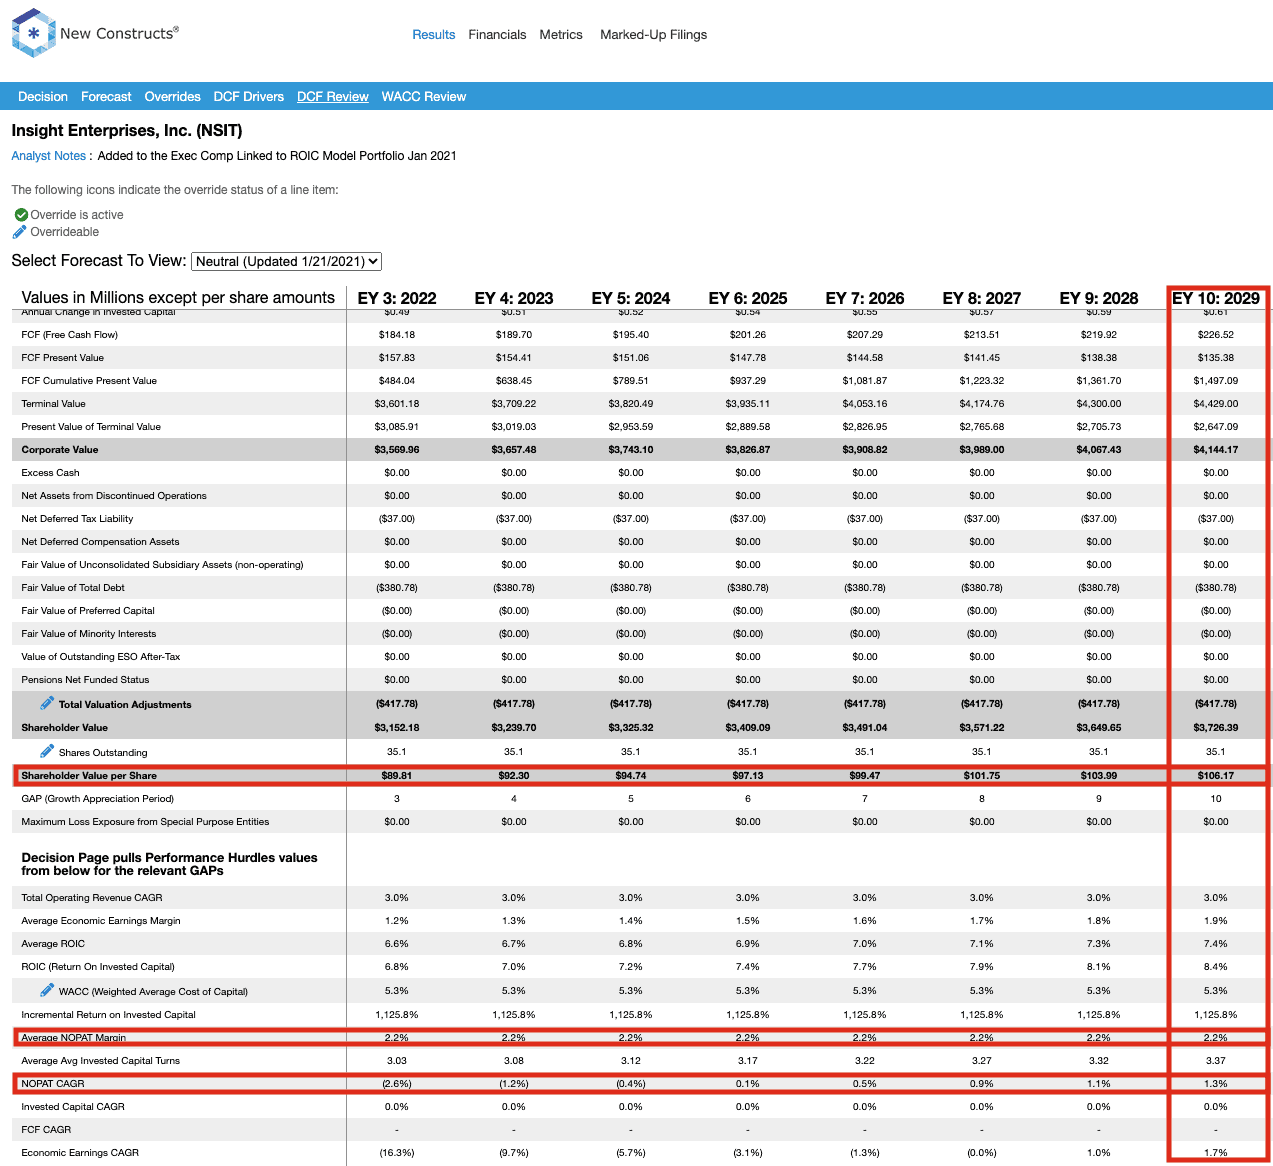Click pencil icon beside Total Valuation Adjustments
This screenshot has width=1273, height=1166.
click(x=47, y=703)
